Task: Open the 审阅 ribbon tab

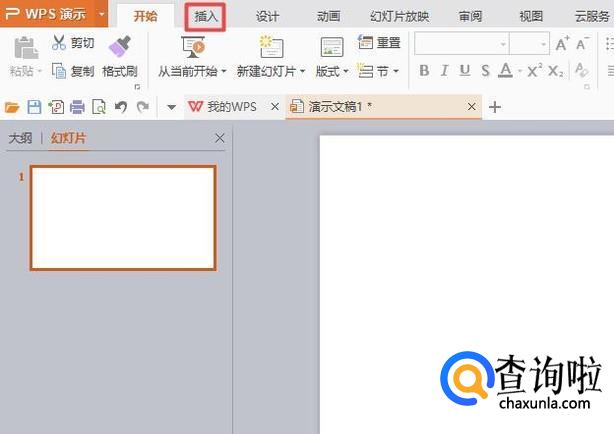Action: (x=470, y=16)
